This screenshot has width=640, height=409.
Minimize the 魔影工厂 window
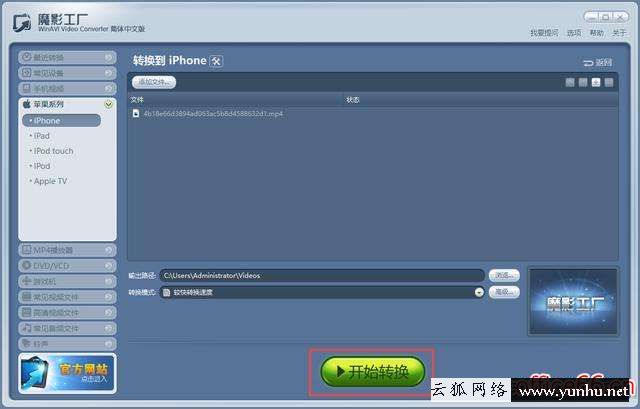(591, 17)
